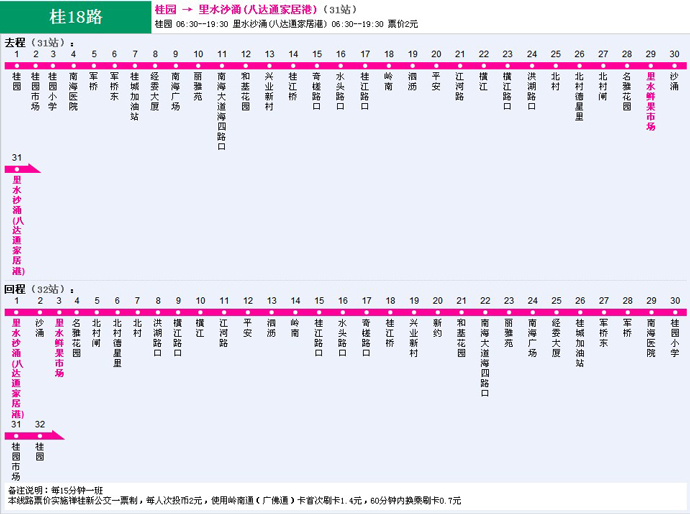Click 洪湖路口 under 去程 station 24
Screen dimensions: 690x514
coord(532,91)
